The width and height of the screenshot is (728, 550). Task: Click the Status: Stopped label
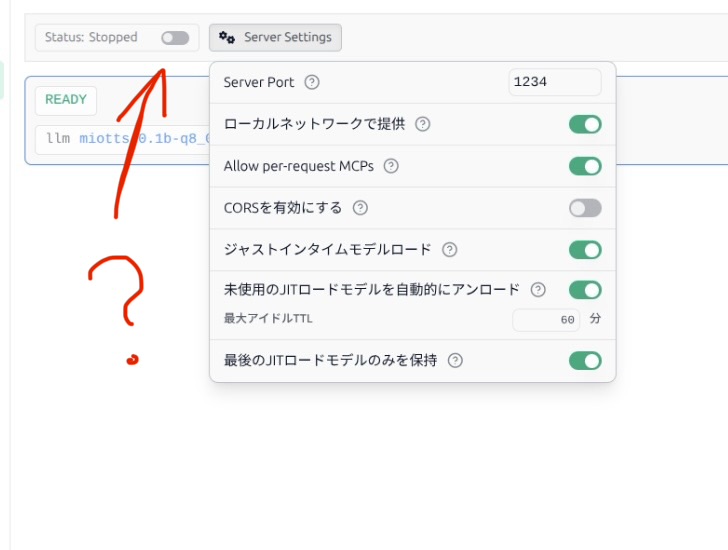click(x=91, y=38)
